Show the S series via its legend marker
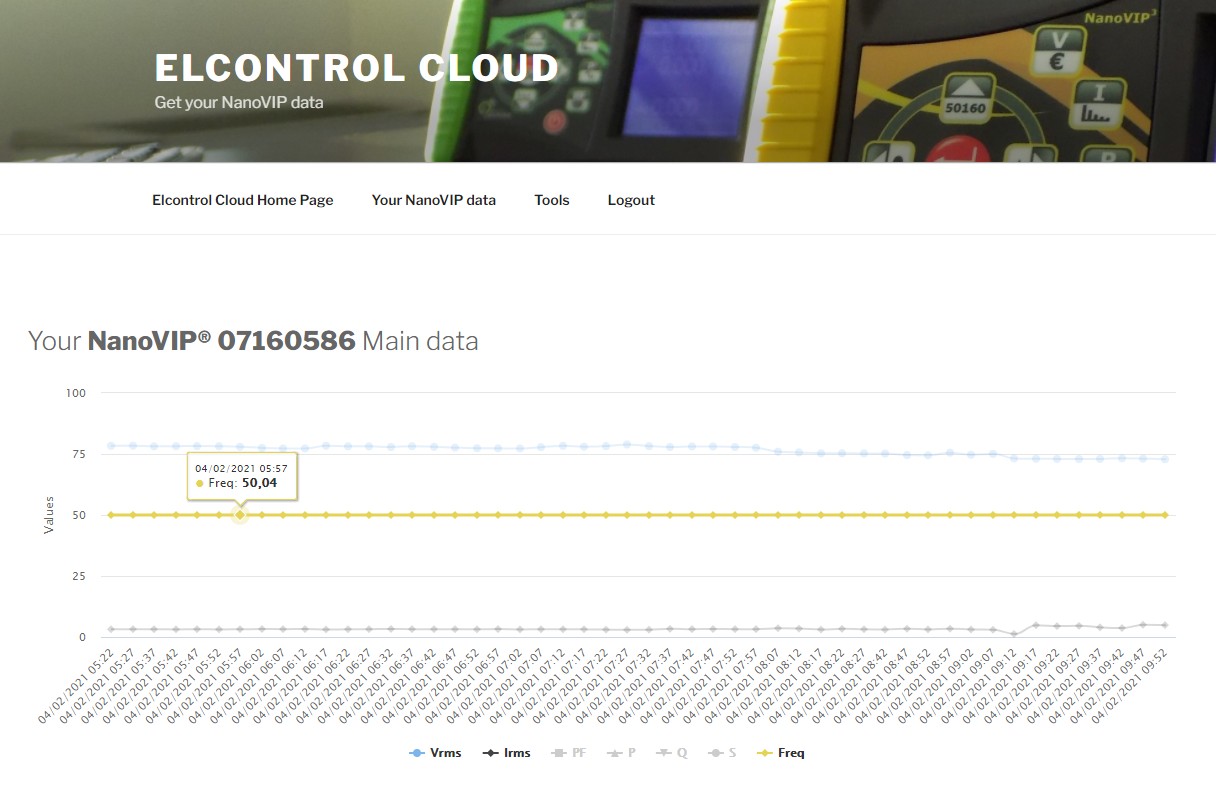 [723, 753]
